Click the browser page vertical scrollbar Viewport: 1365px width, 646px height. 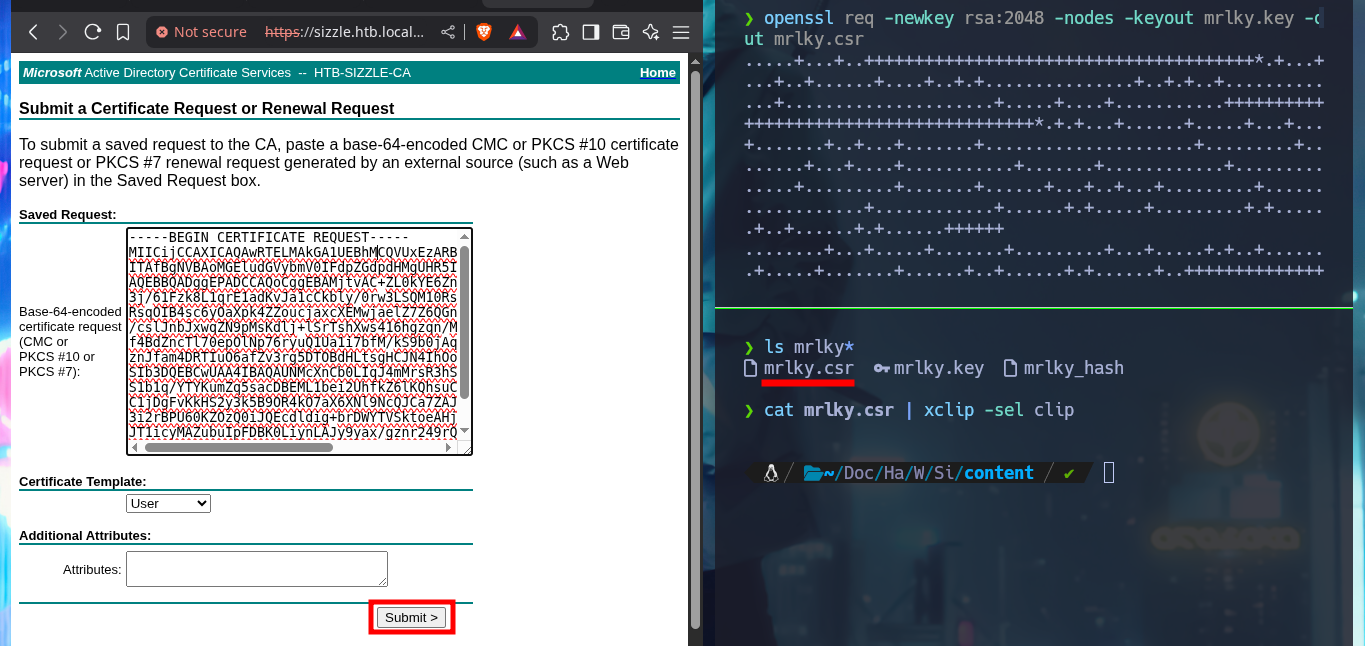pyautogui.click(x=695, y=350)
